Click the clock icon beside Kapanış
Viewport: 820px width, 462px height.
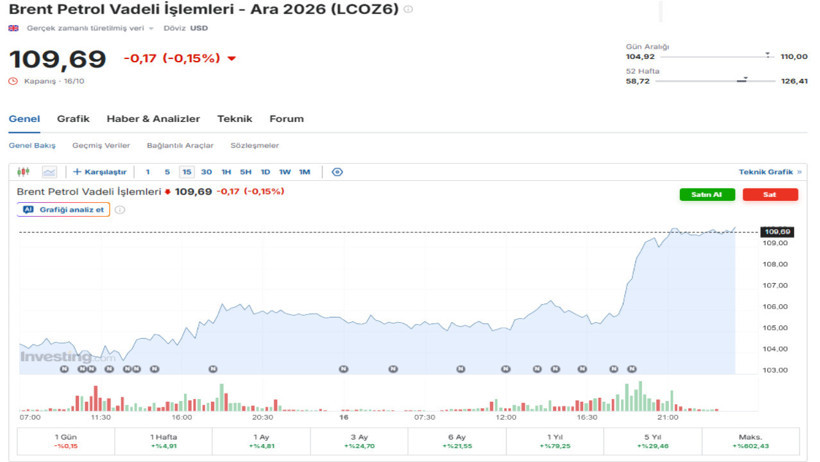point(14,81)
